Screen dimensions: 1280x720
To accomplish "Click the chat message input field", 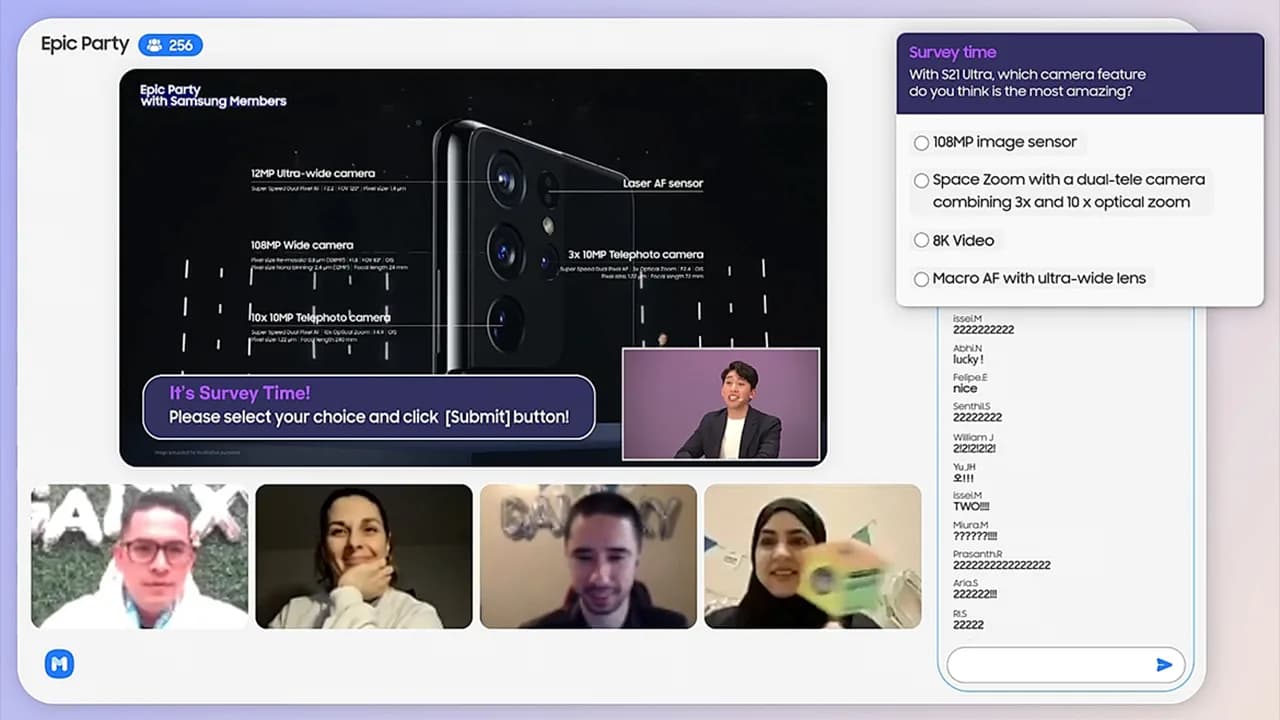I will (x=1065, y=665).
